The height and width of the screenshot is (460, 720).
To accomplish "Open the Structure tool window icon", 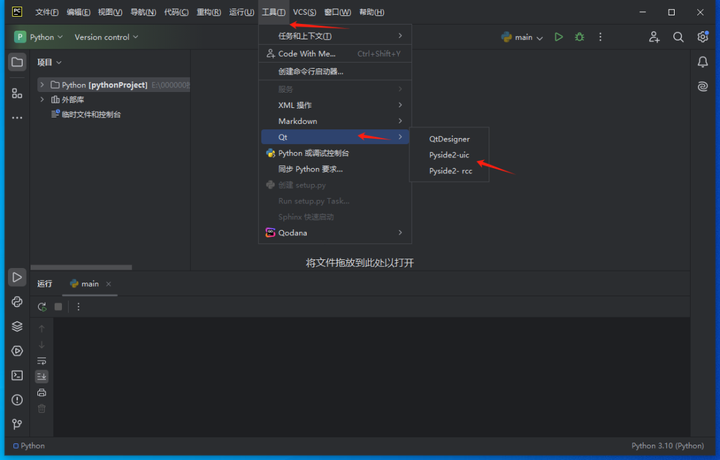I will 17,93.
